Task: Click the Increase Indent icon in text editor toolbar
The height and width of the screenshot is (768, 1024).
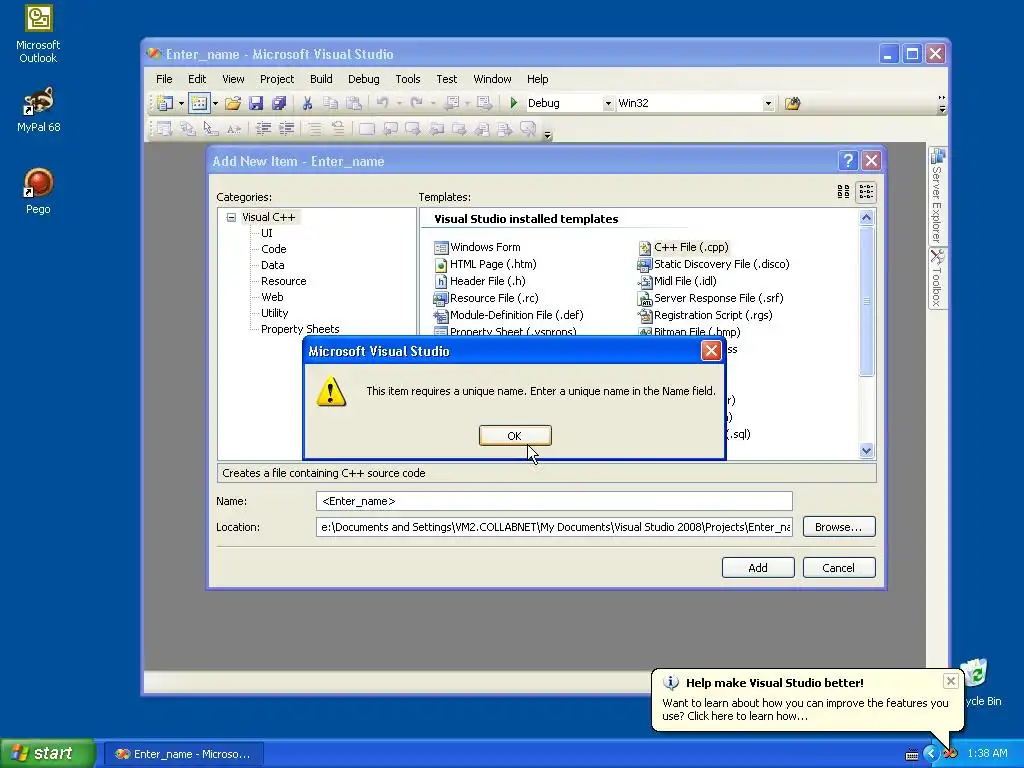Action: 287,129
